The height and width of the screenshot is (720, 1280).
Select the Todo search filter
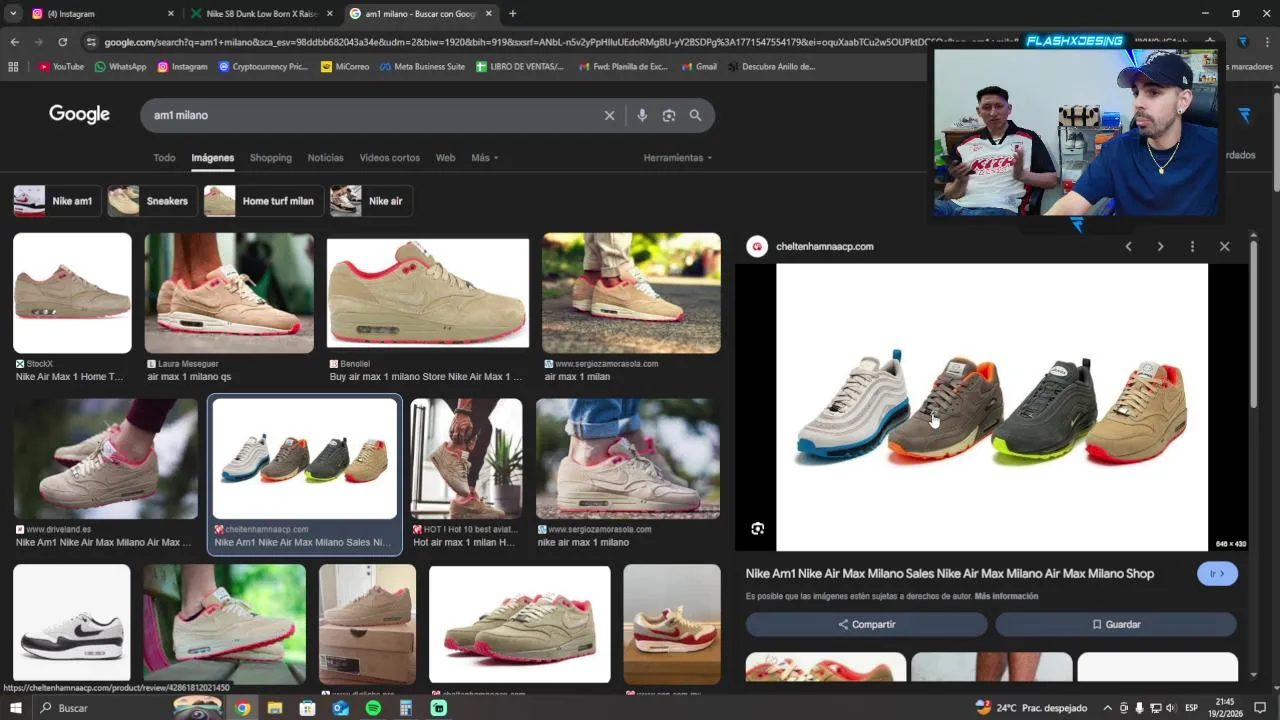(164, 158)
